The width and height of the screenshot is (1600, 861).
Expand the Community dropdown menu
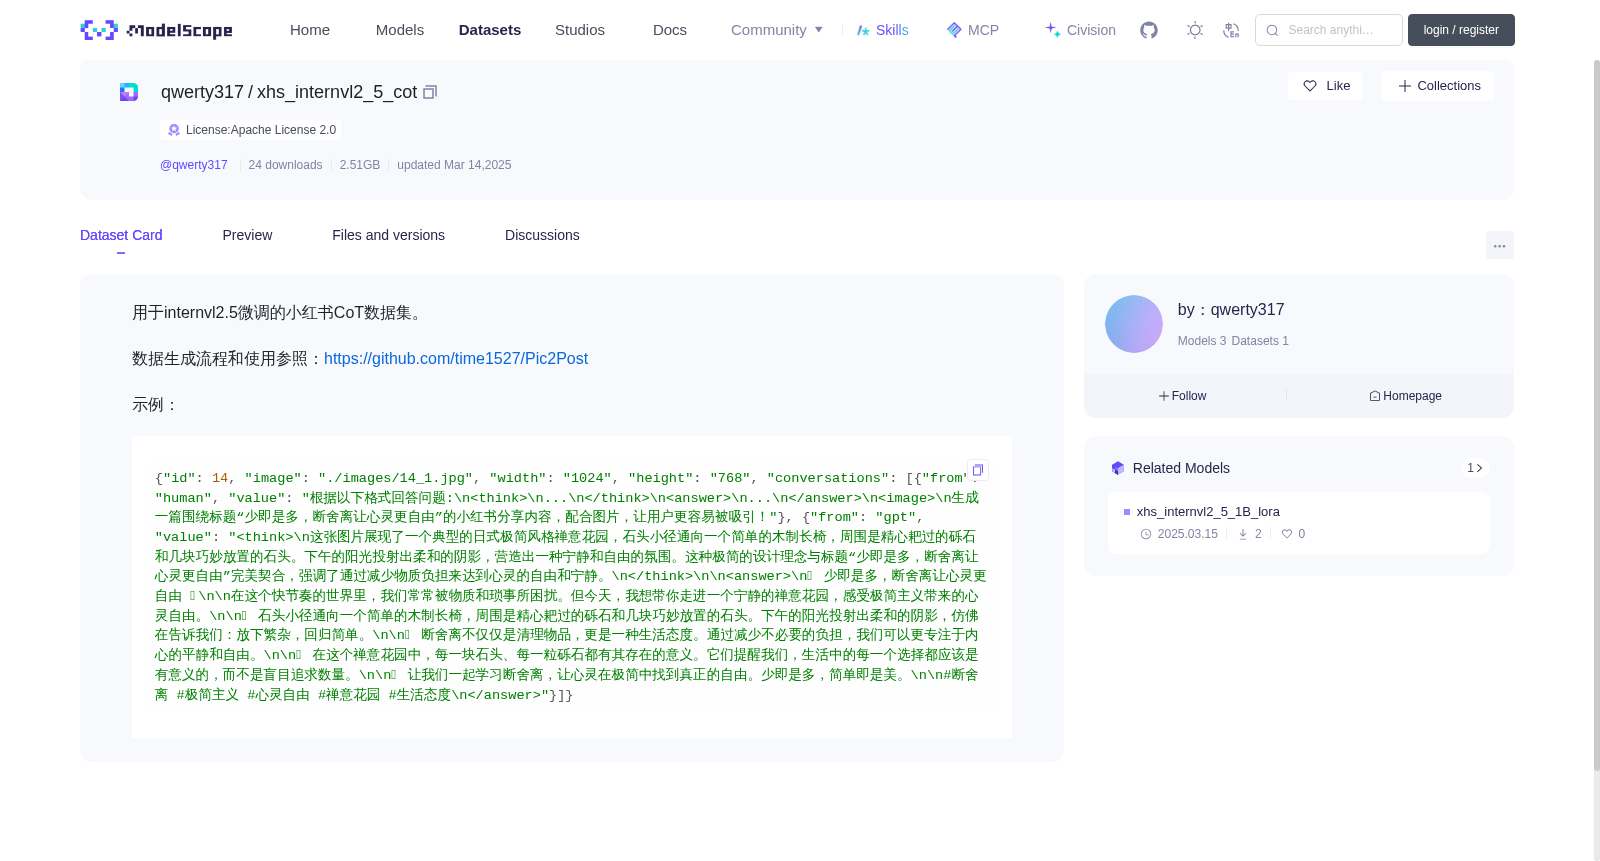[777, 30]
